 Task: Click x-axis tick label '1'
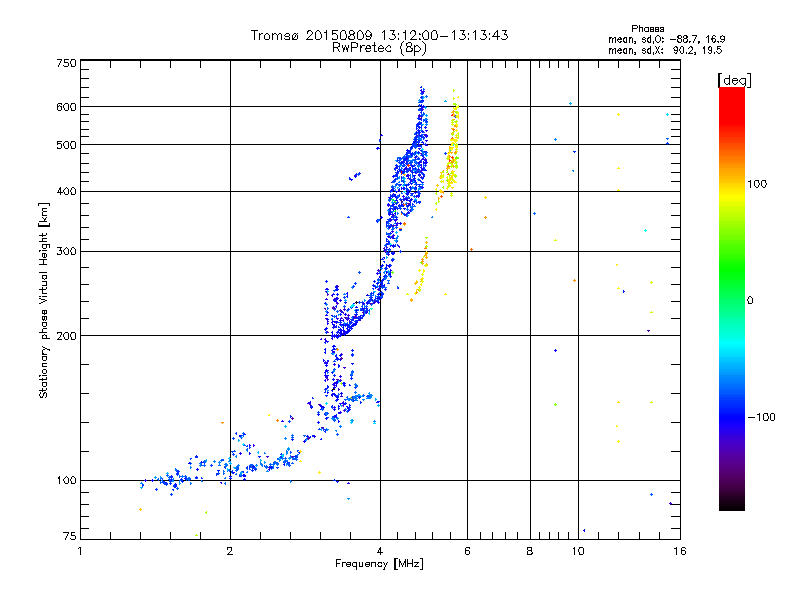point(80,551)
